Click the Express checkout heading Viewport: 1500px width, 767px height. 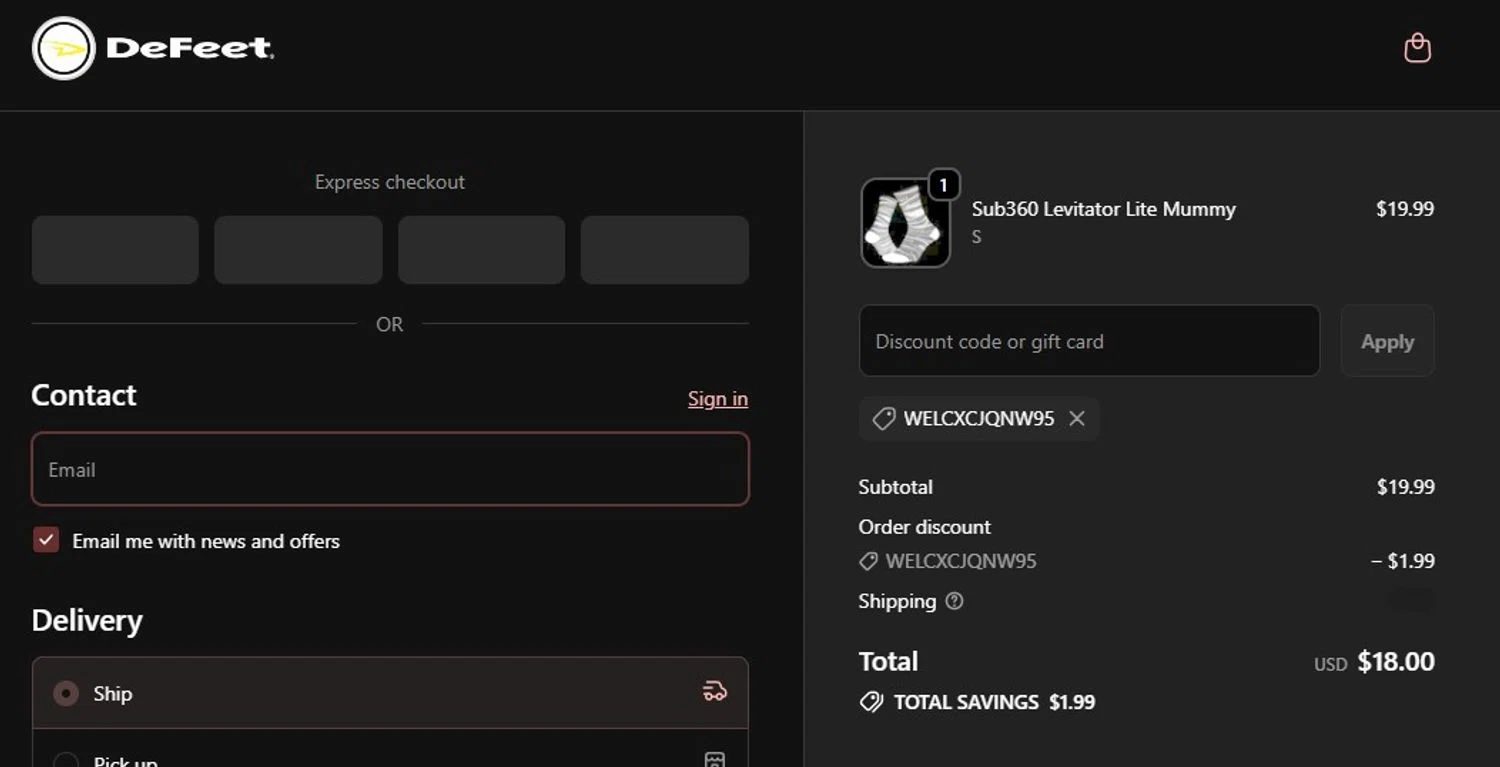[x=390, y=182]
